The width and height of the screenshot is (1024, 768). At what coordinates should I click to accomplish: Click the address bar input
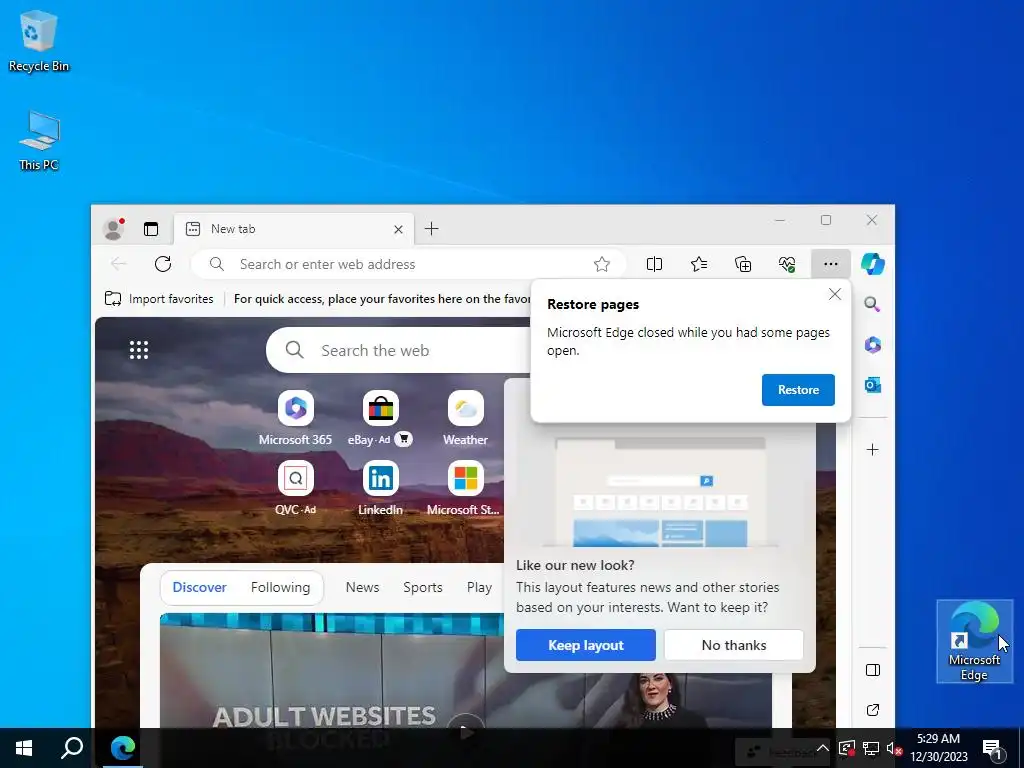408,264
